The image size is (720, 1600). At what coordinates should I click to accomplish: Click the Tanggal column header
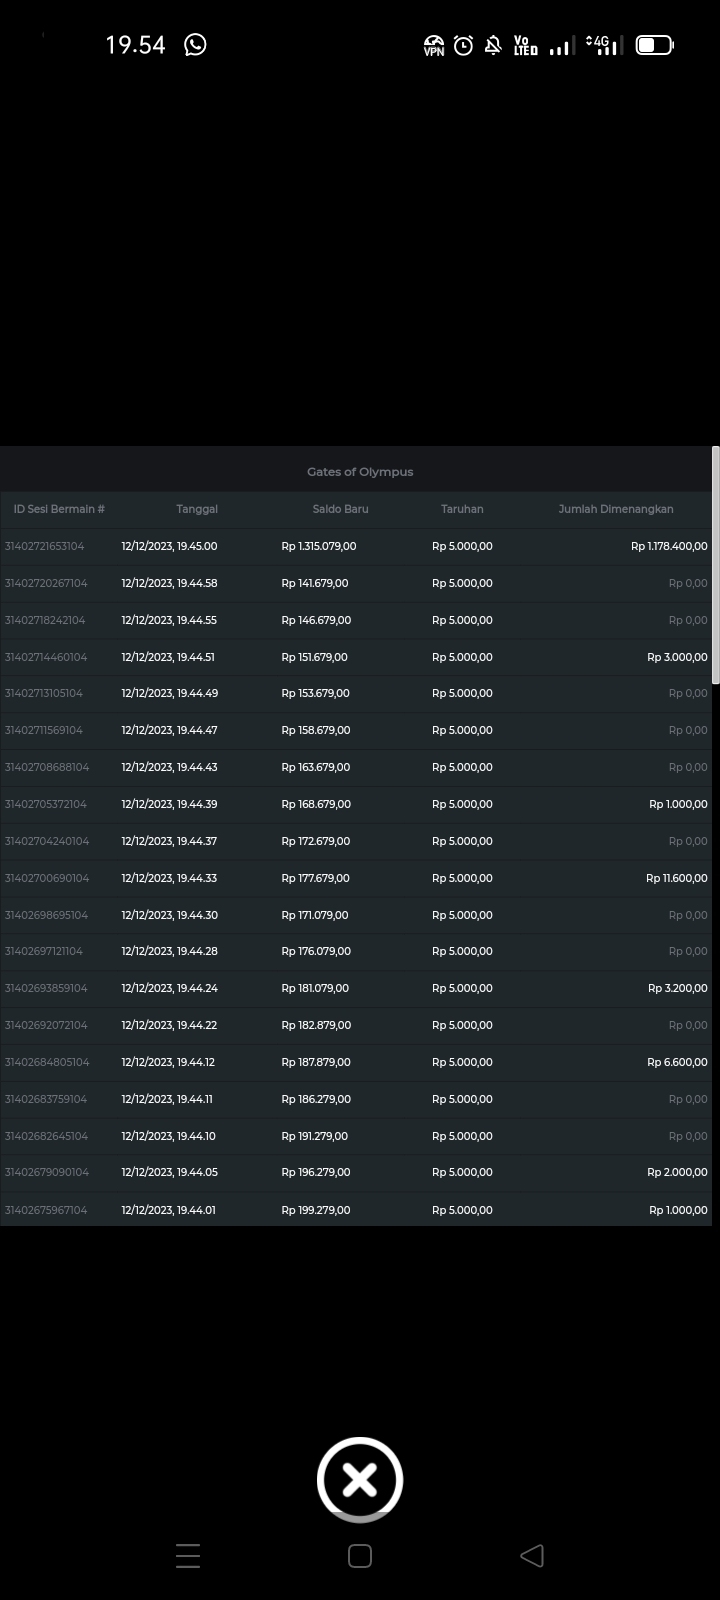197,509
